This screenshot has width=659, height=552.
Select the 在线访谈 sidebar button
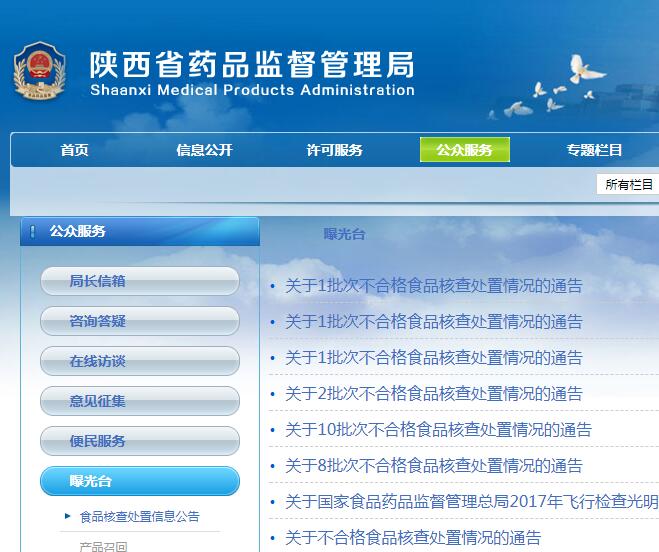(140, 361)
